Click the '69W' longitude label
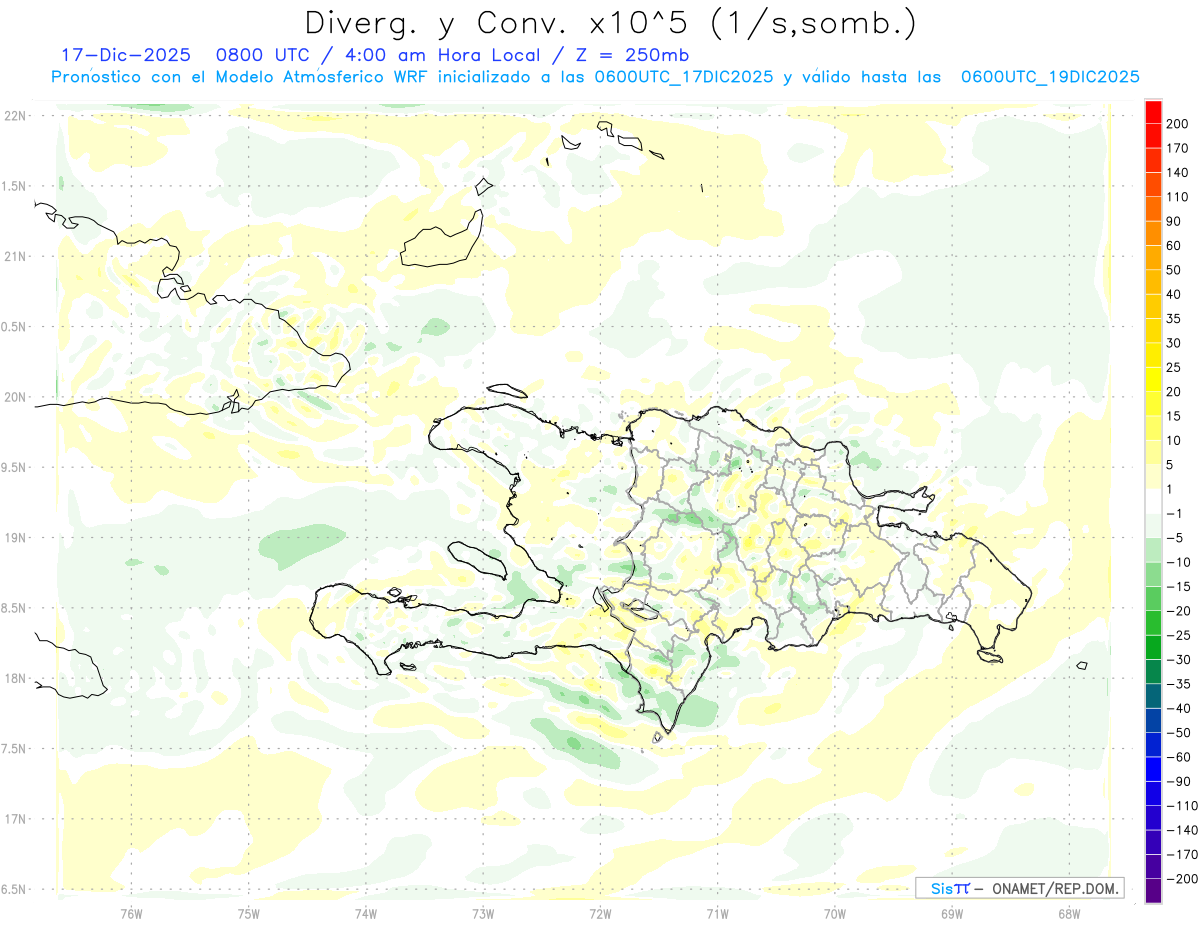Image resolution: width=1200 pixels, height=927 pixels. 952,912
